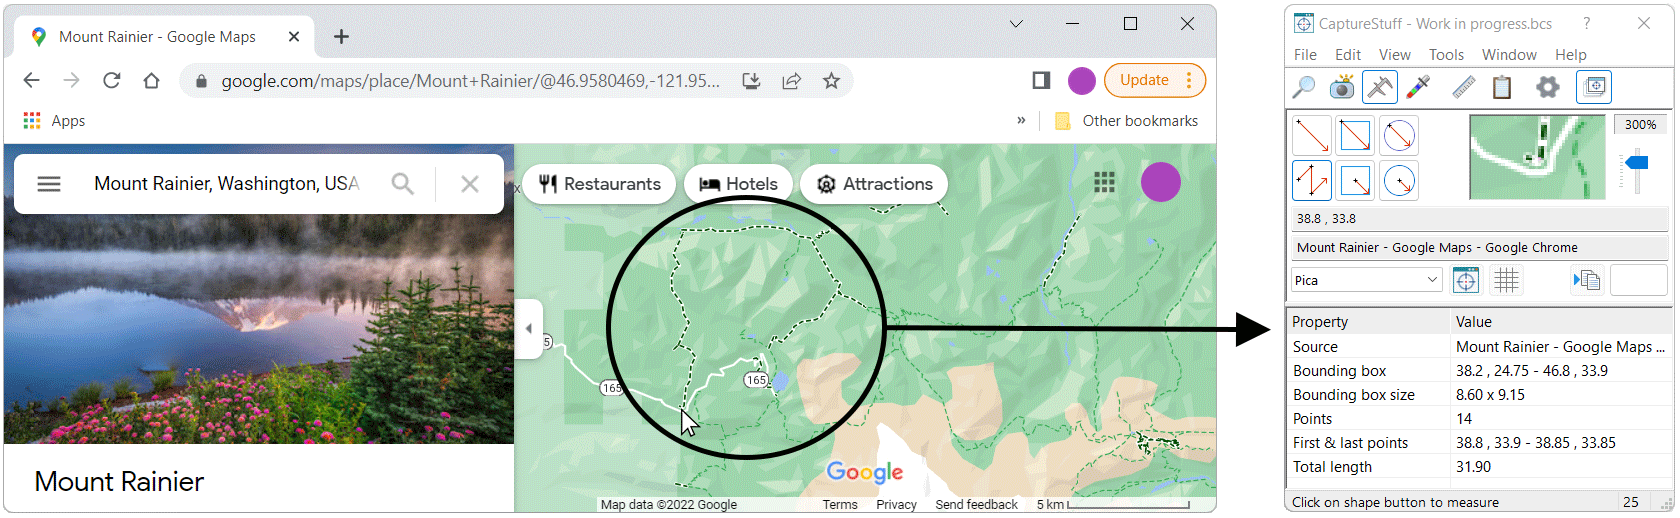Click the Chrome Update button
The width and height of the screenshot is (1680, 518).
point(1155,81)
